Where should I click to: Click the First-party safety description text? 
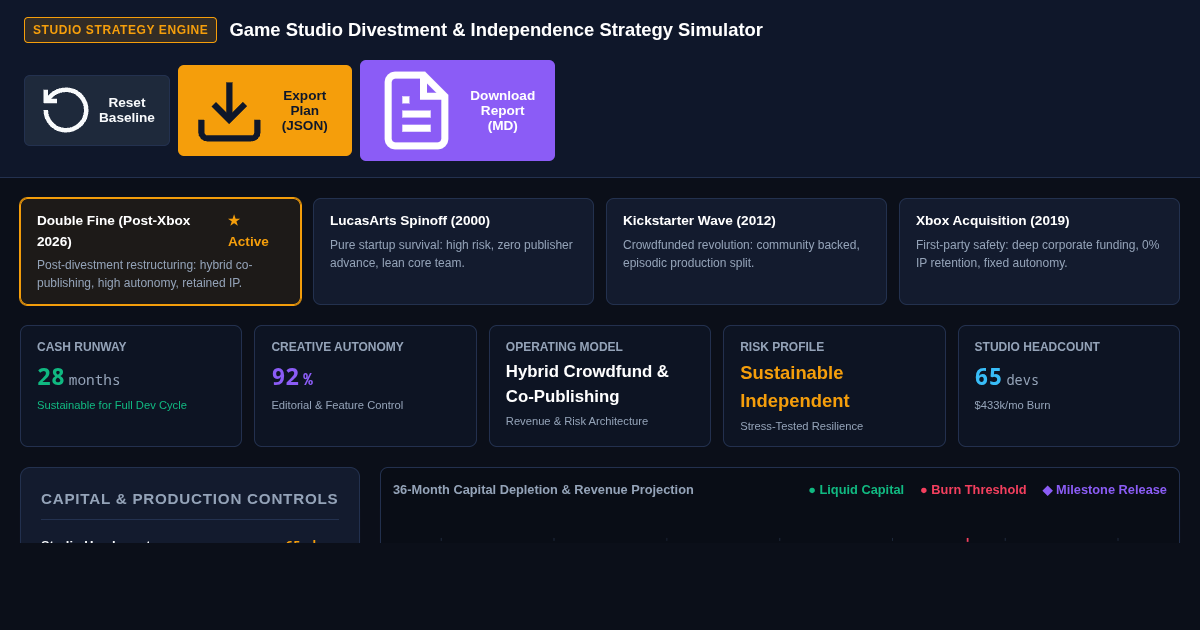tap(1038, 254)
